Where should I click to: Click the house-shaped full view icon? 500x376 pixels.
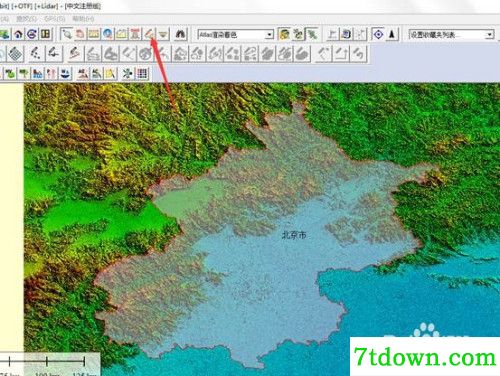[19, 34]
